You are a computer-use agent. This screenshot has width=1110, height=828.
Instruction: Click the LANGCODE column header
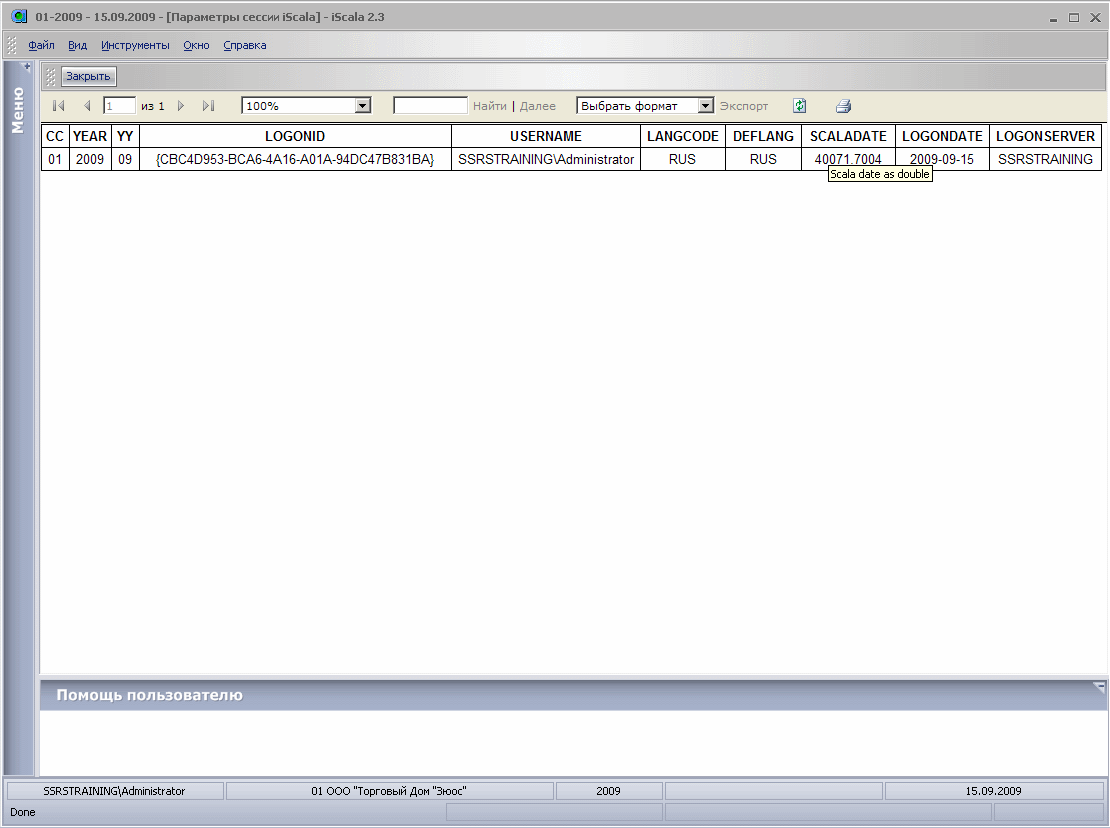point(682,137)
